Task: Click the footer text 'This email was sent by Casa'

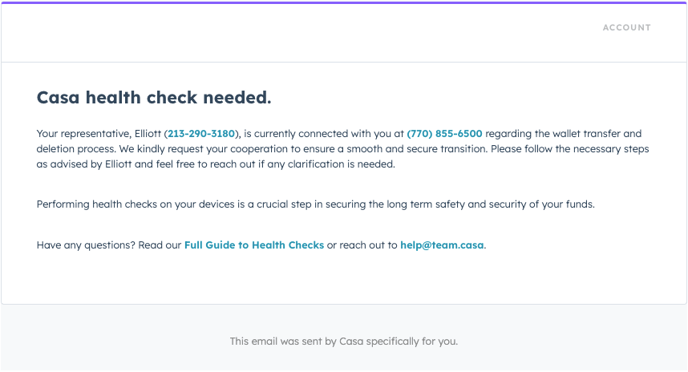Action: tap(297, 341)
